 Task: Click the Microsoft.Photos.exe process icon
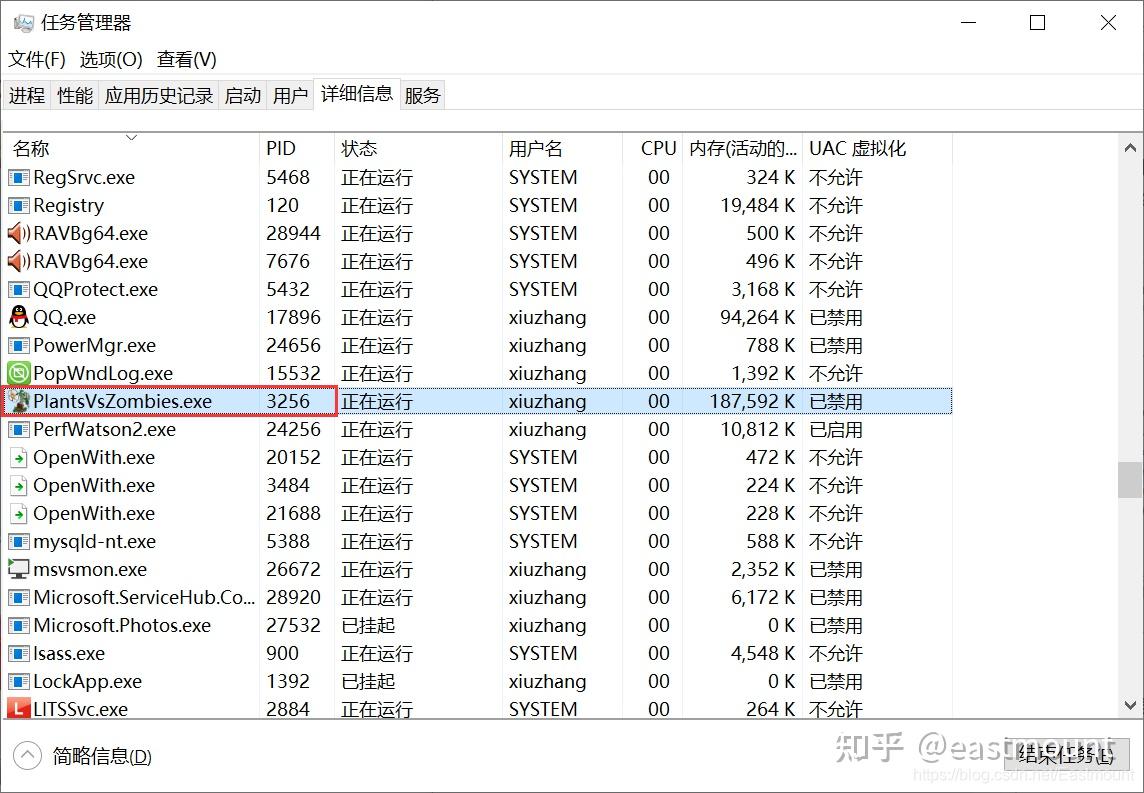click(18, 625)
